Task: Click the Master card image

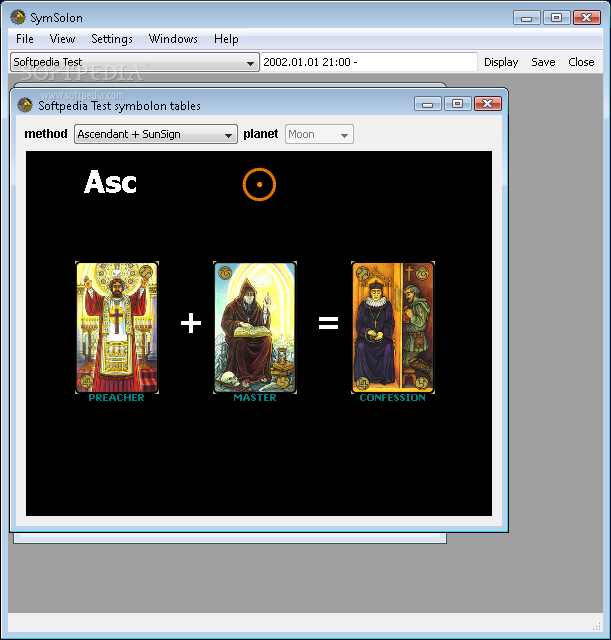Action: pos(255,327)
